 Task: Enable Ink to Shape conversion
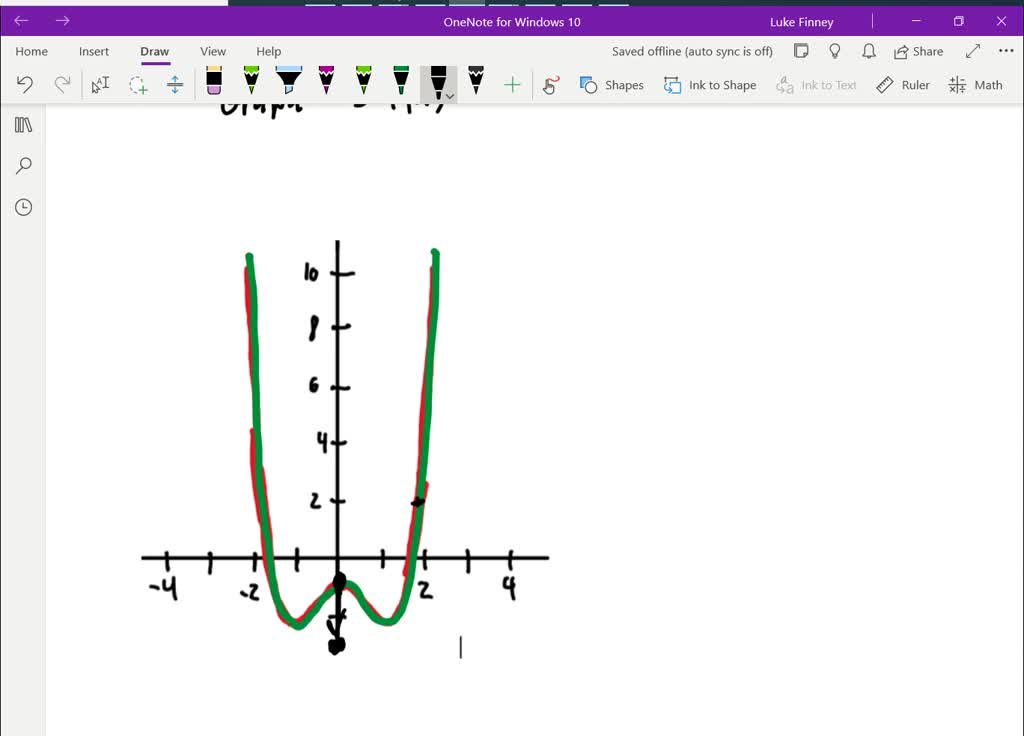[710, 85]
